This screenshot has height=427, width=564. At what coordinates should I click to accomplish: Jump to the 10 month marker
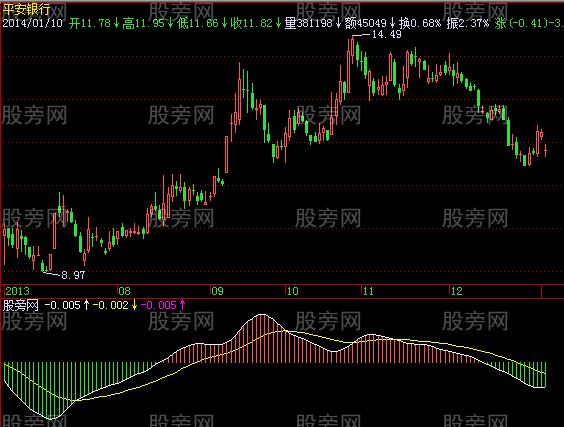(292, 291)
